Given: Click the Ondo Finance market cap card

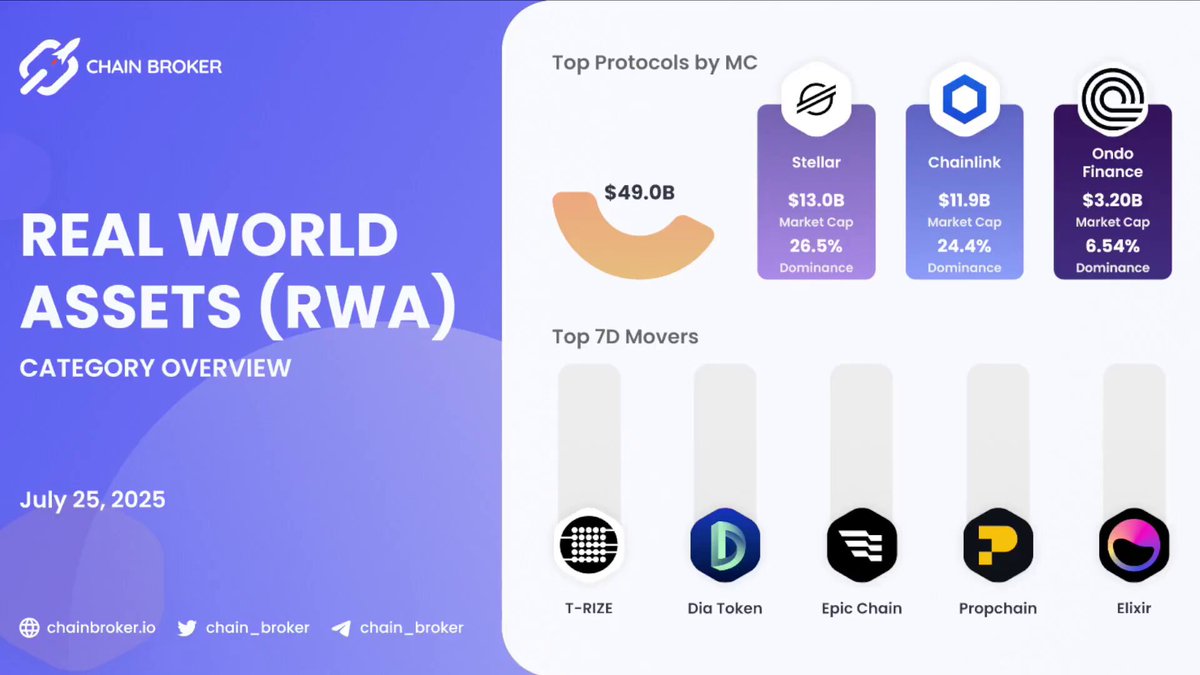Looking at the screenshot, I should (1112, 191).
